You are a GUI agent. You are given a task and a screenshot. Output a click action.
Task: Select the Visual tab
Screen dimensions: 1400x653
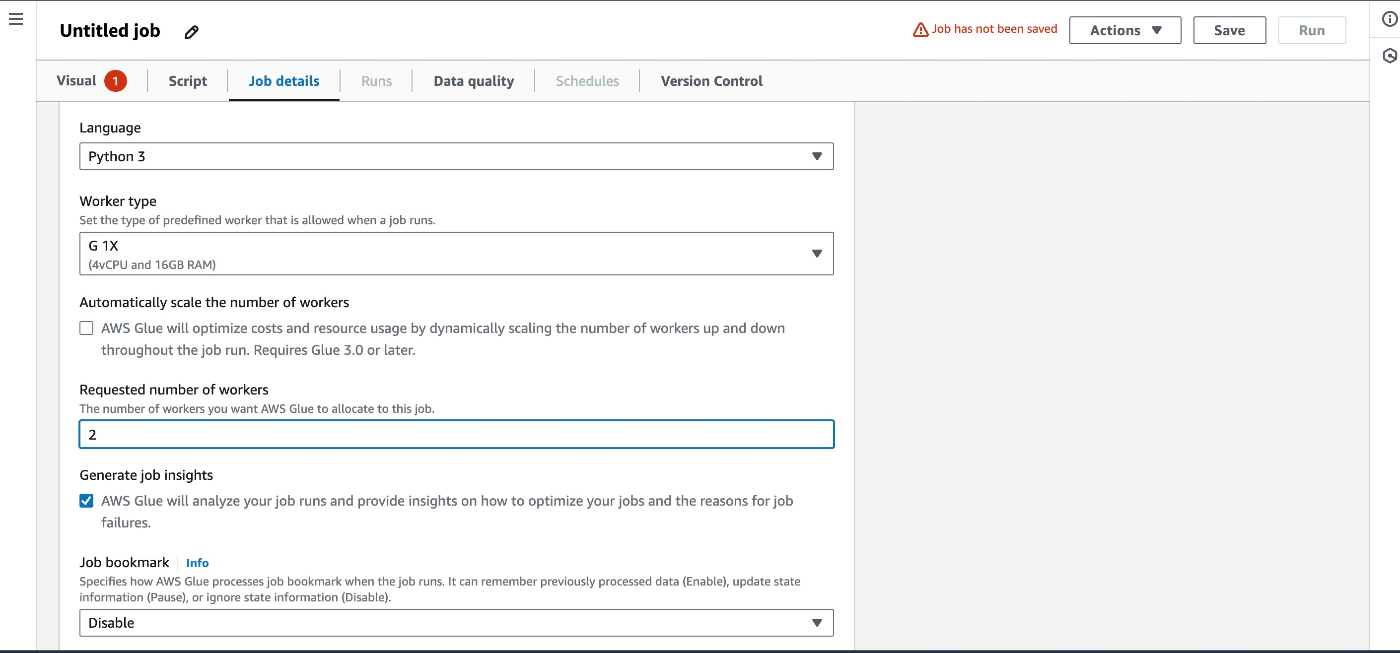click(x=77, y=81)
